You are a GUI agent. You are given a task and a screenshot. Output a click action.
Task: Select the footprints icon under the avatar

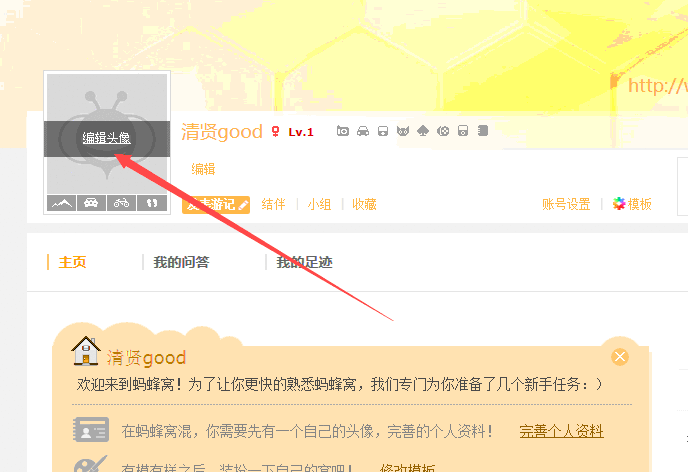[x=152, y=203]
